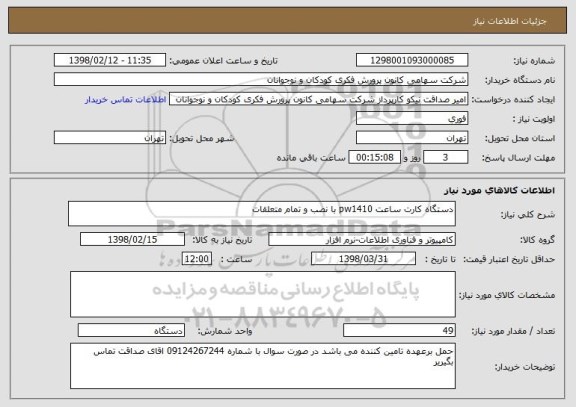The width and height of the screenshot is (576, 407).
Task: Click the header title جزئیات اطلاعات نیاز
Action: tap(510, 21)
